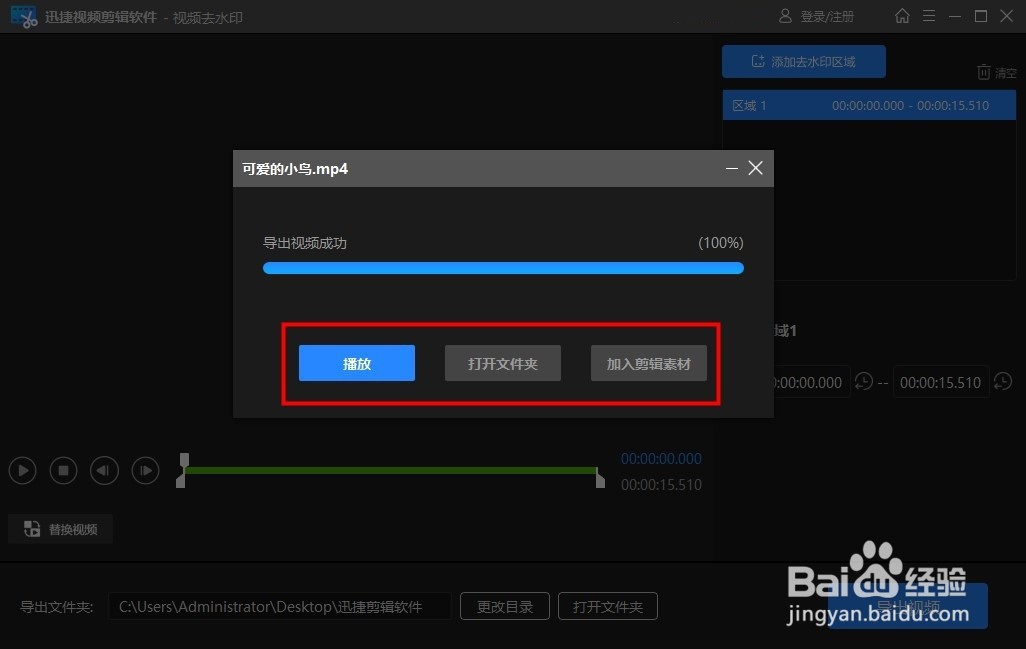Image resolution: width=1026 pixels, height=649 pixels.
Task: Click the blue 播放 button in the dialog
Action: [x=357, y=363]
